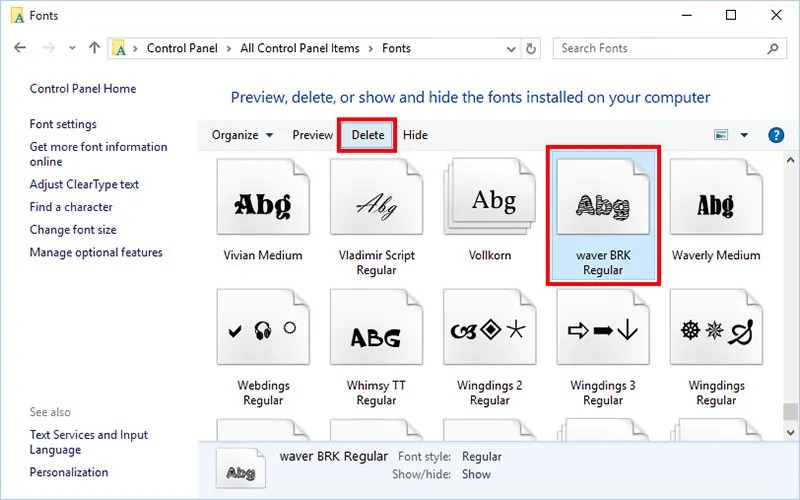800x500 pixels.
Task: Click the Preview toolbar button
Action: coord(312,135)
